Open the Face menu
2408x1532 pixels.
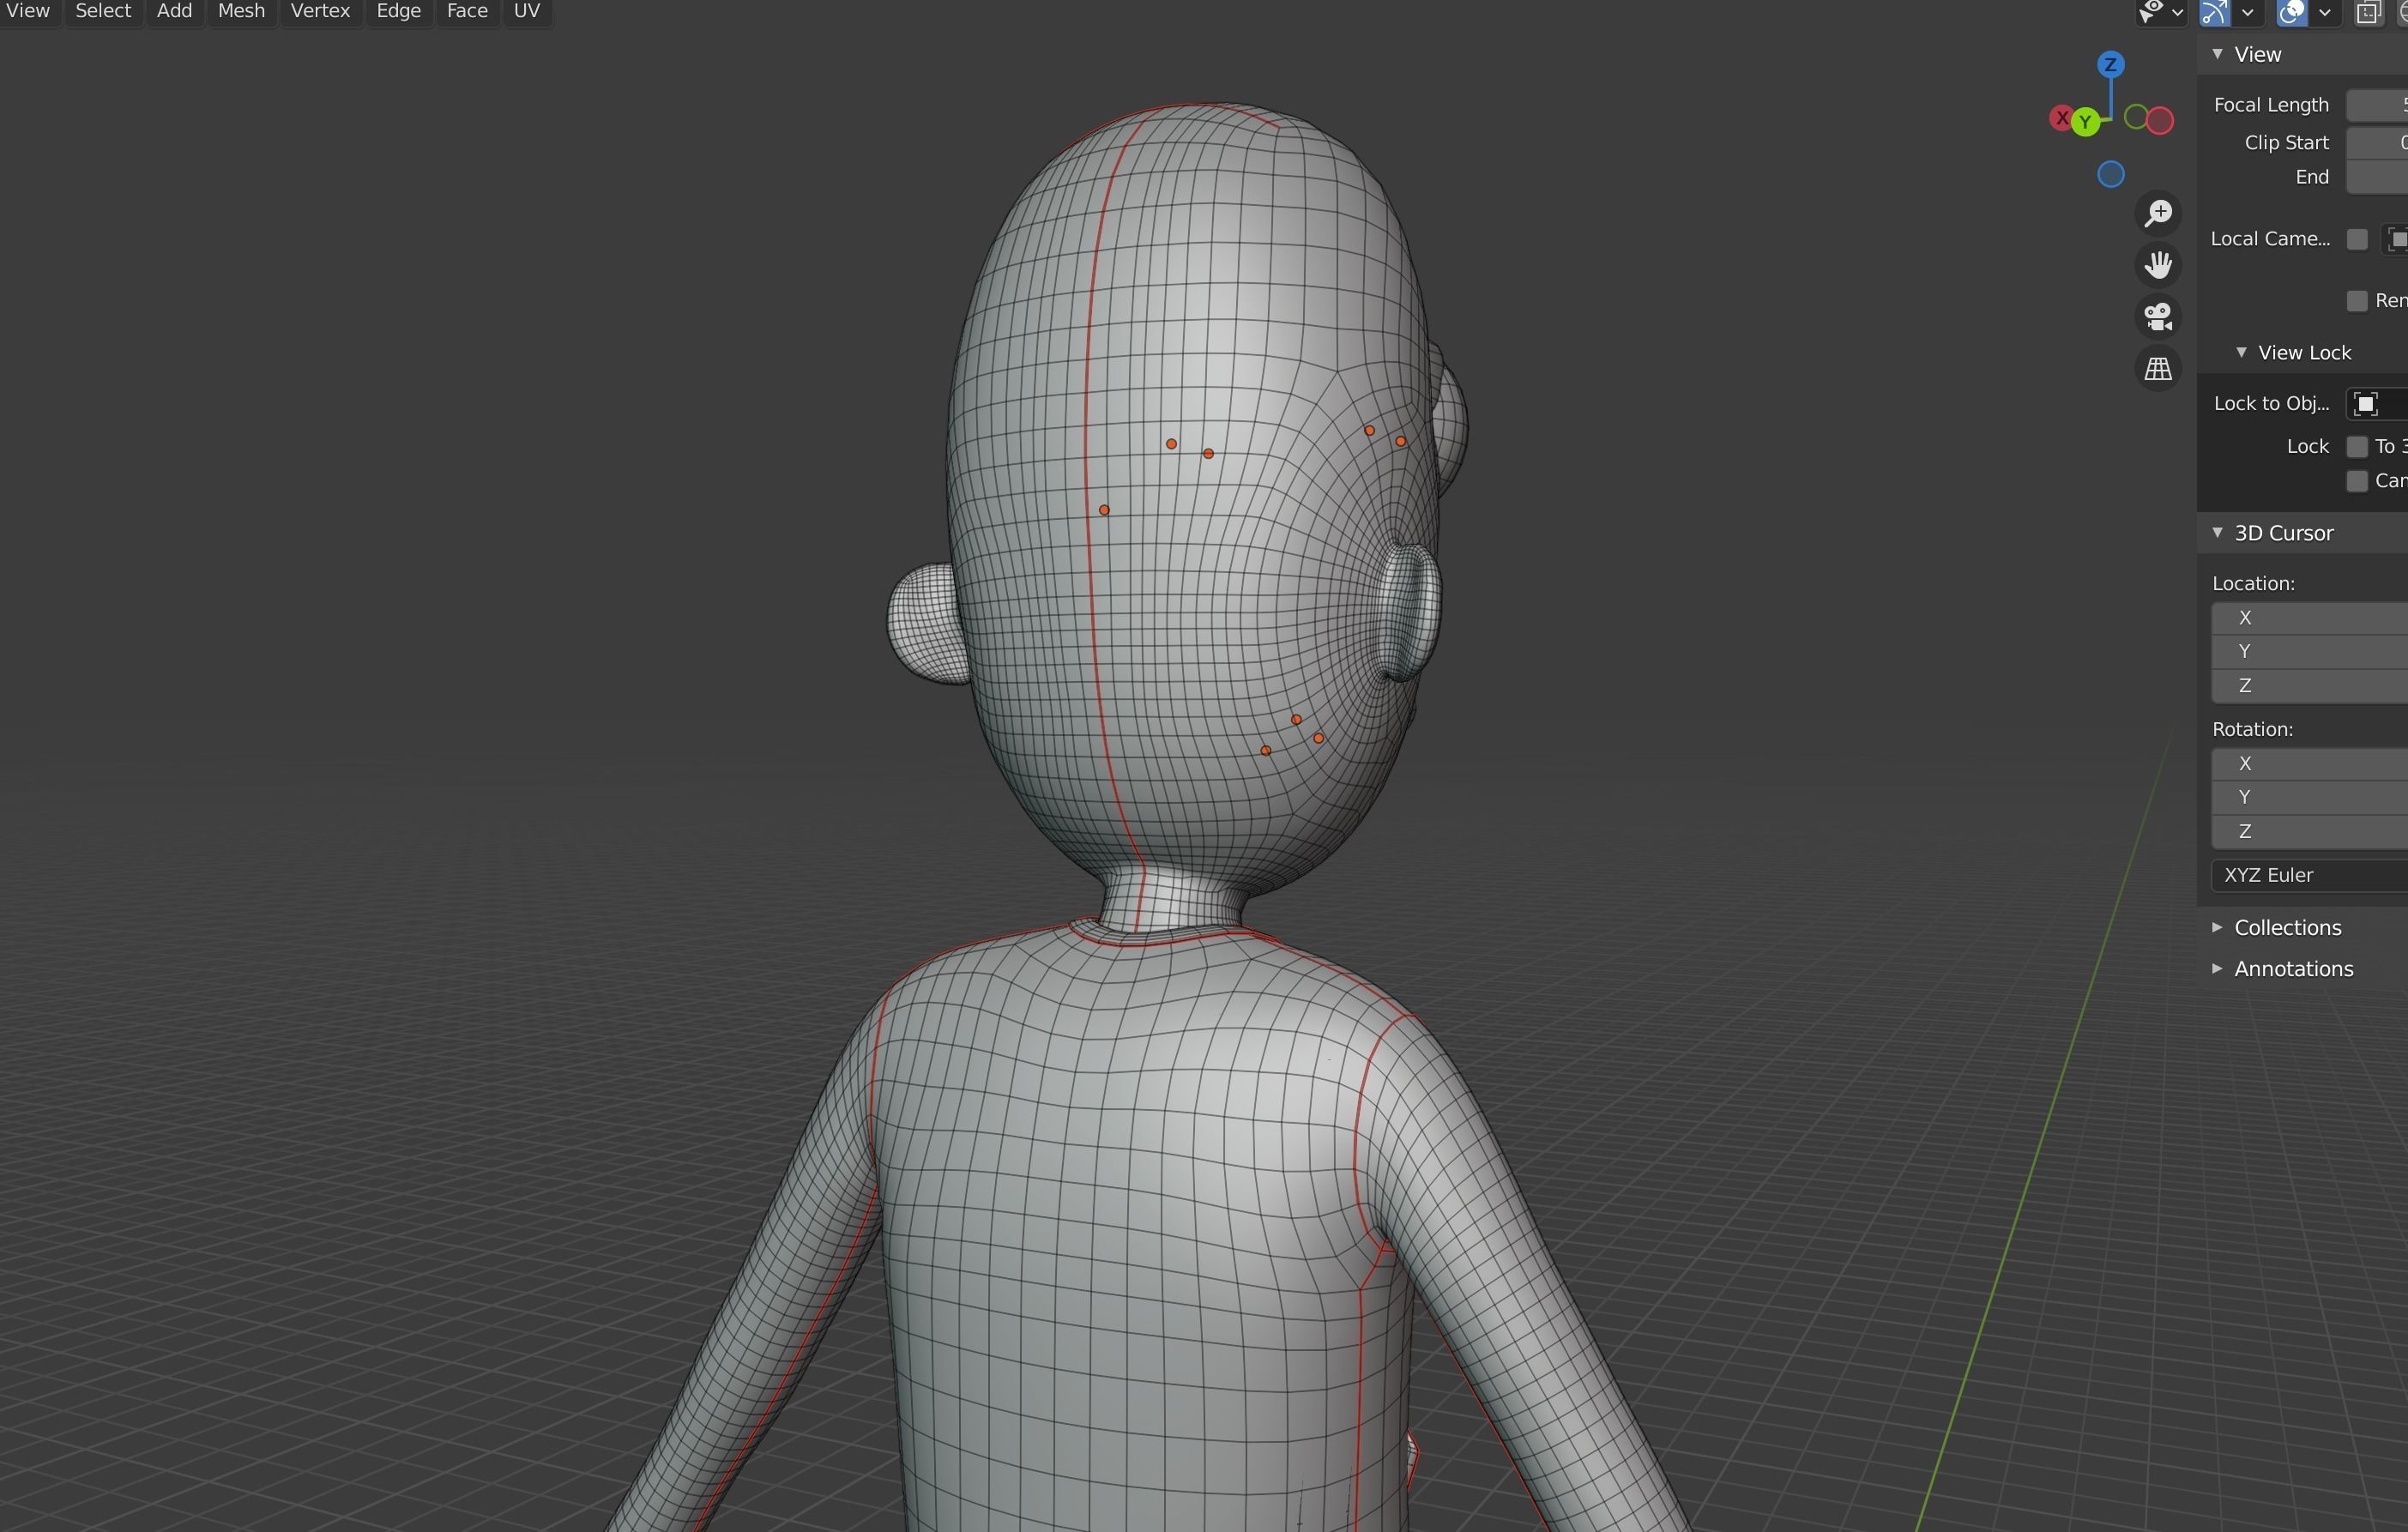pos(467,11)
